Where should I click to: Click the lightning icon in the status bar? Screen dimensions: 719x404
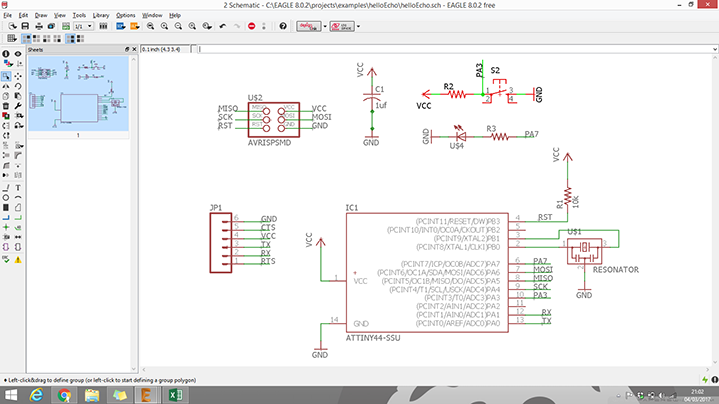click(705, 380)
